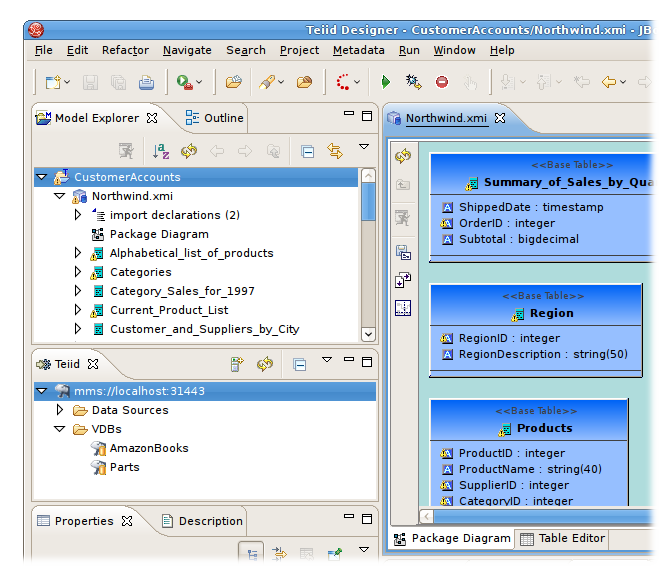Collapse the CustomerAccounts project node
The width and height of the screenshot is (659, 566).
tap(42, 177)
